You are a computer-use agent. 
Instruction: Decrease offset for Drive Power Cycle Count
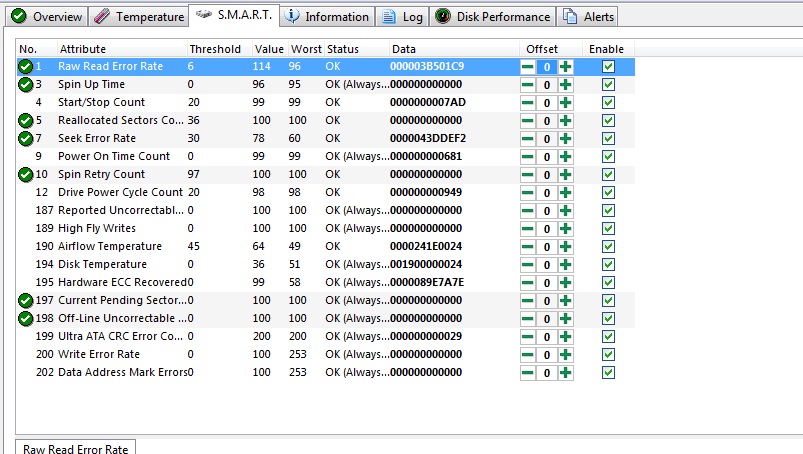[527, 192]
